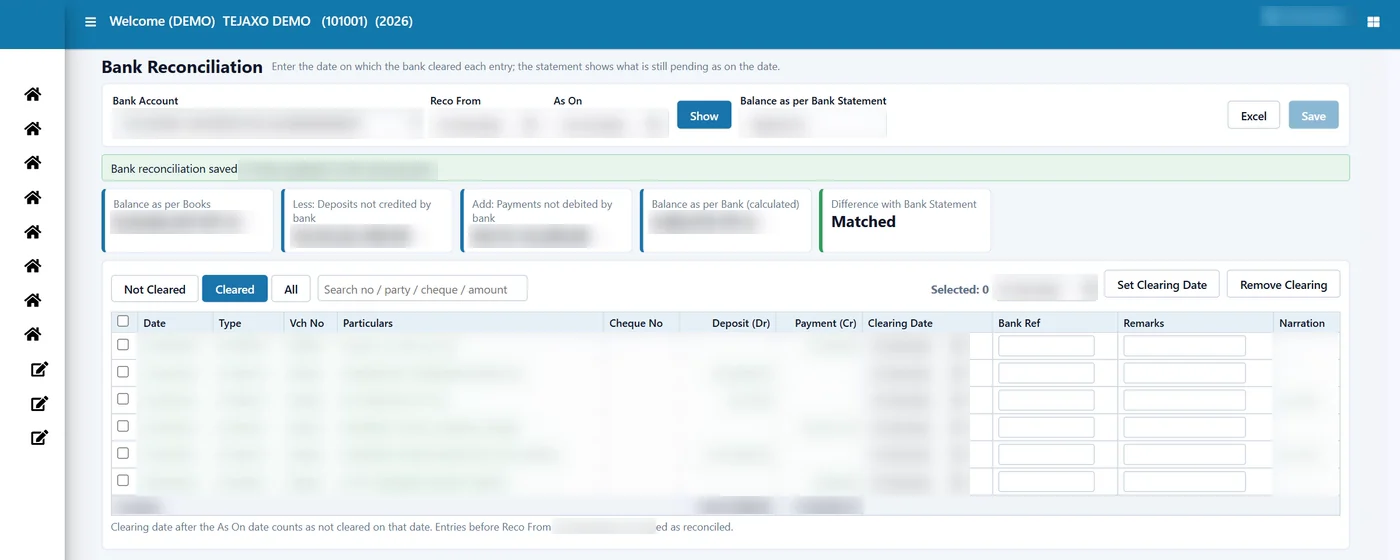Click the Balance as per Books card
This screenshot has height=560, width=1400.
tap(187, 220)
